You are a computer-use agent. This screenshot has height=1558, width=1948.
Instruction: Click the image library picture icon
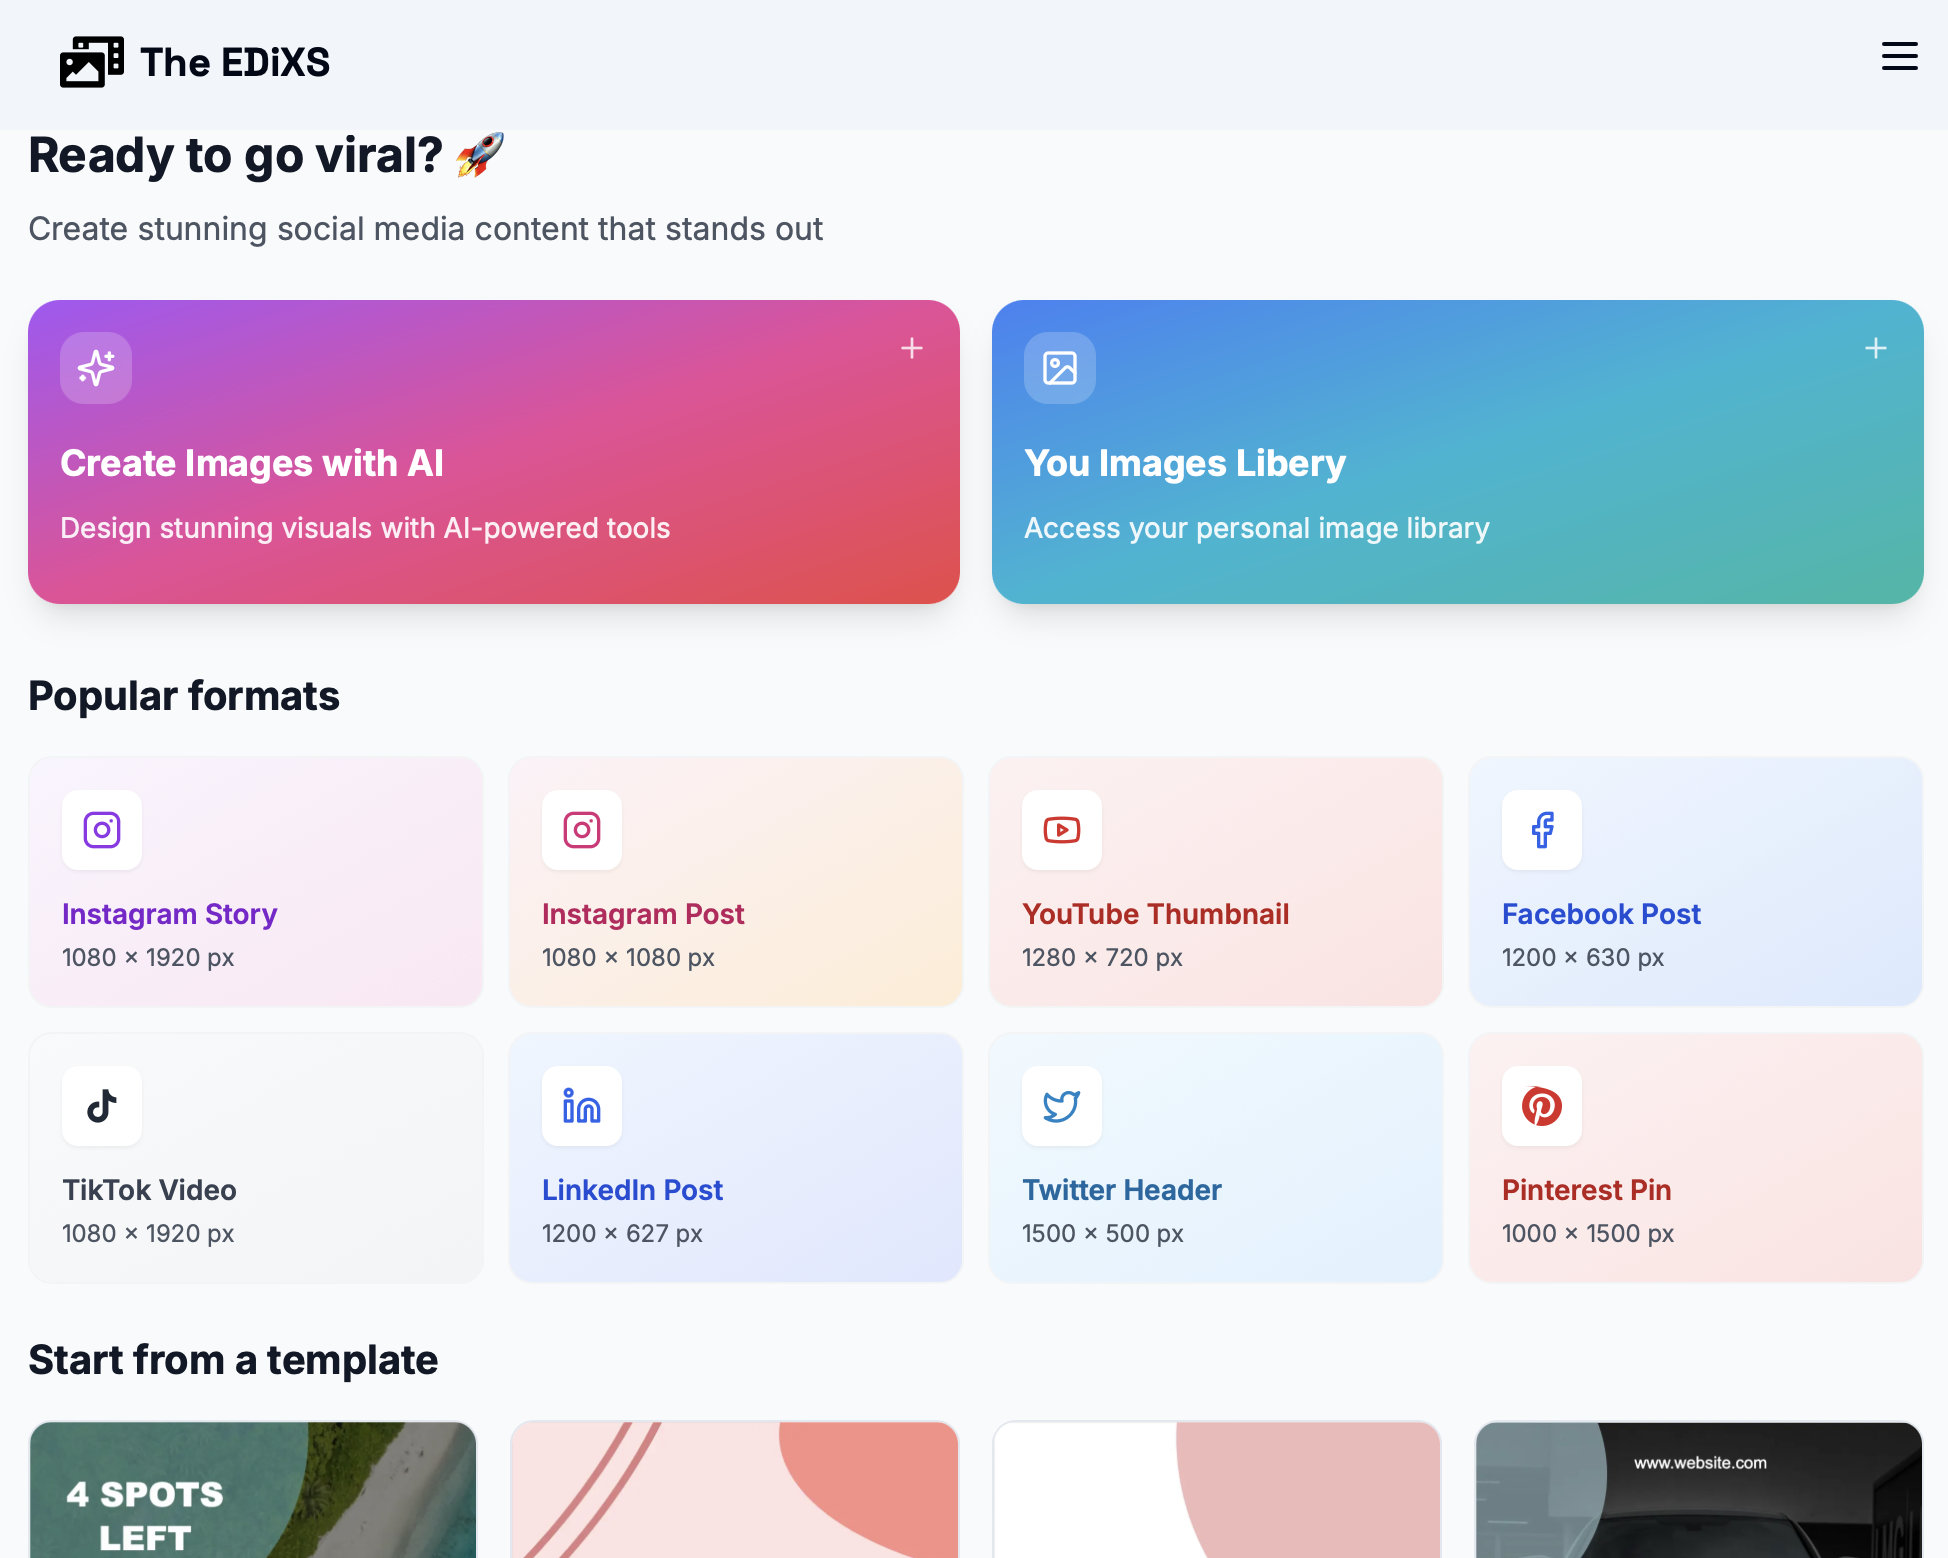pos(1060,368)
